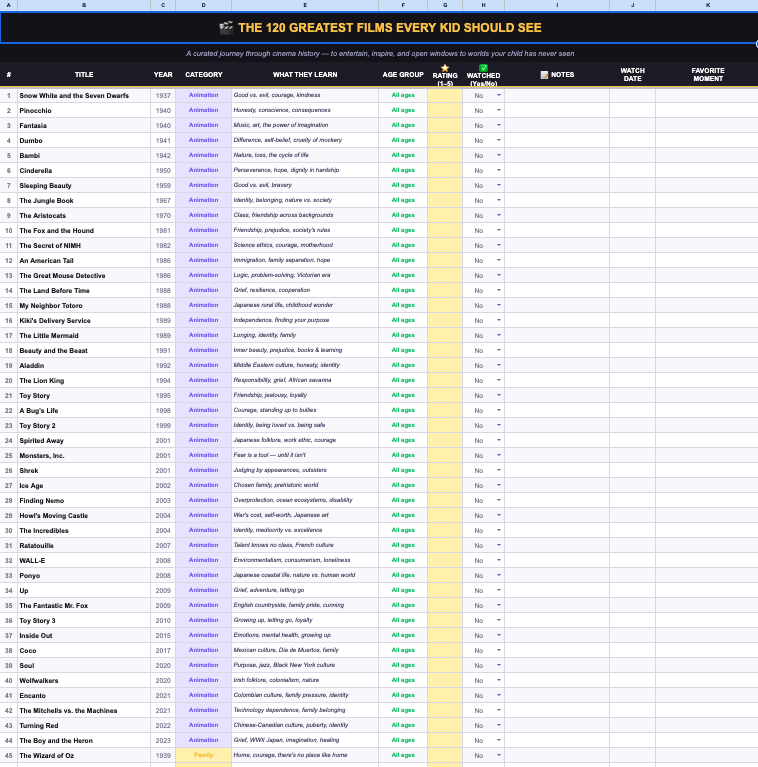This screenshot has height=767, width=758.
Task: Click row number 20 cell
Action: [8, 380]
